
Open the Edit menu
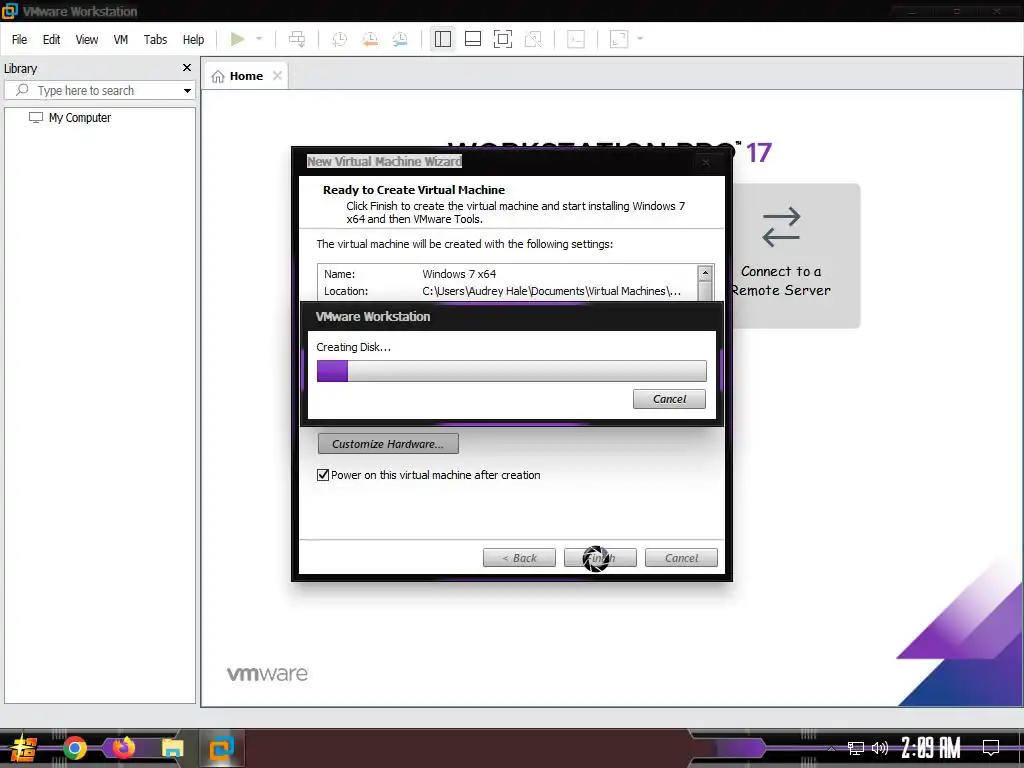(x=52, y=40)
